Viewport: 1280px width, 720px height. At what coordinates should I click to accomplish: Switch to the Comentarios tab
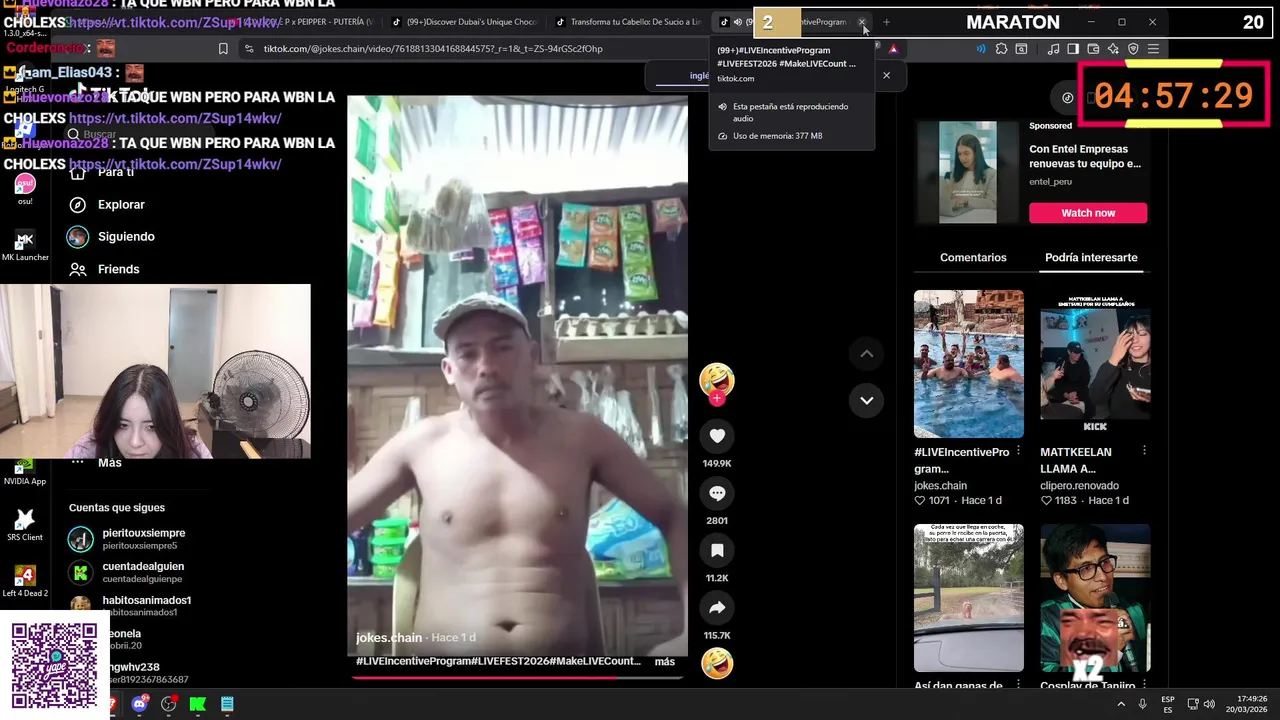[973, 258]
